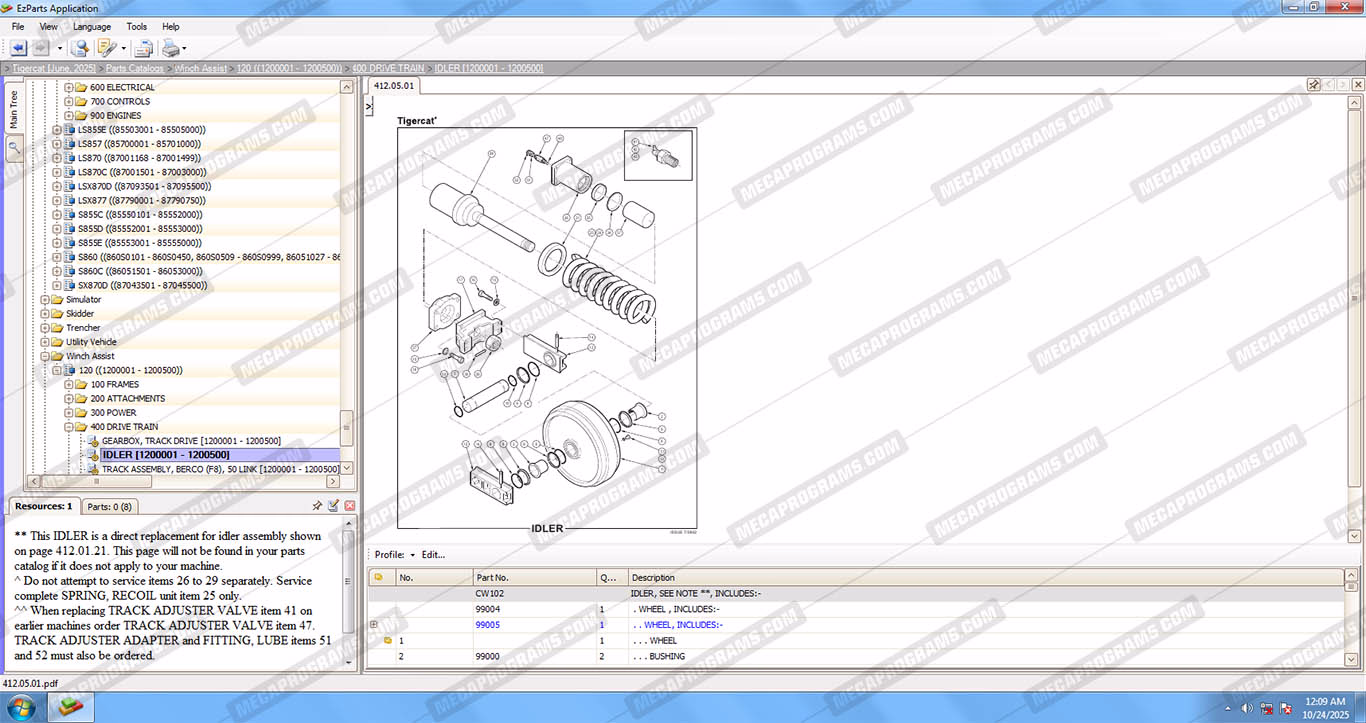The image size is (1366, 723).
Task: Expand the 100 FRAMES folder
Action: coord(69,384)
